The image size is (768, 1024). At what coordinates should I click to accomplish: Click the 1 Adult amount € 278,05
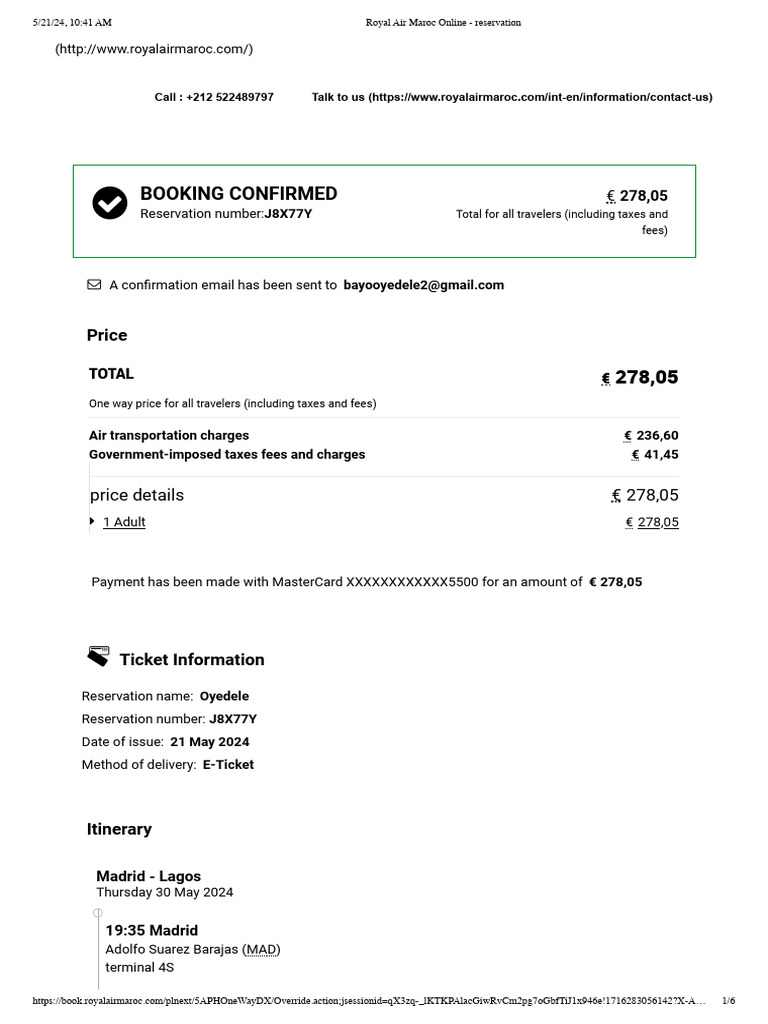(x=652, y=522)
